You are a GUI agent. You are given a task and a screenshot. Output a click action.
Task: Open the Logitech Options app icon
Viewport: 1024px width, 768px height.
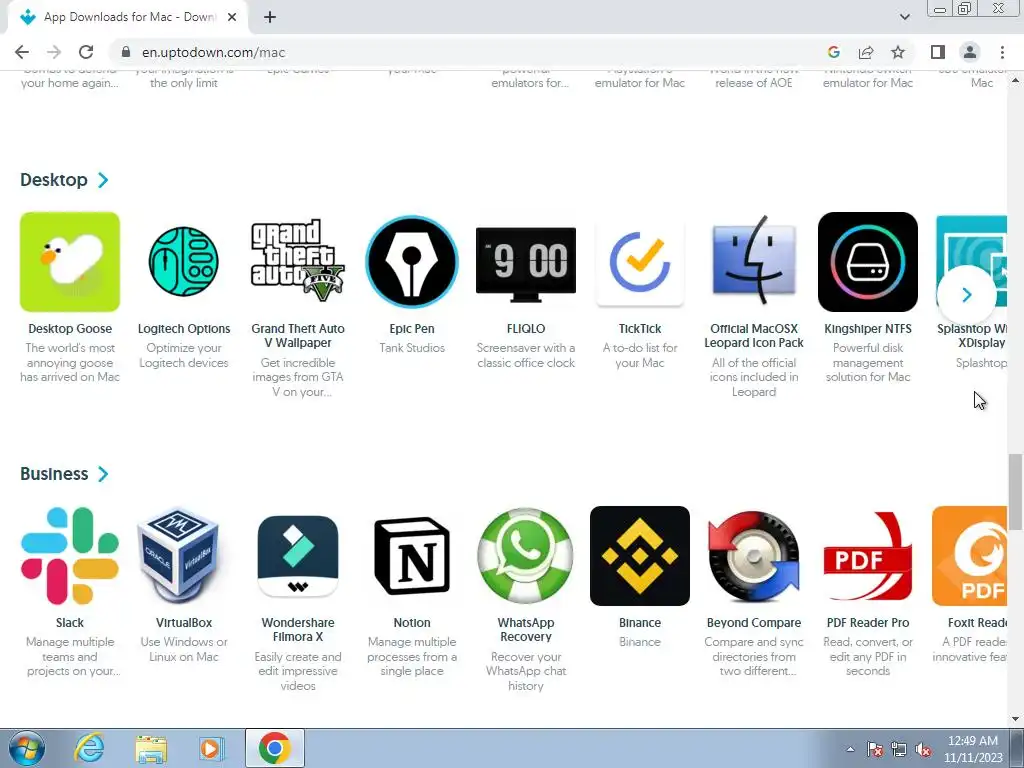tap(184, 262)
